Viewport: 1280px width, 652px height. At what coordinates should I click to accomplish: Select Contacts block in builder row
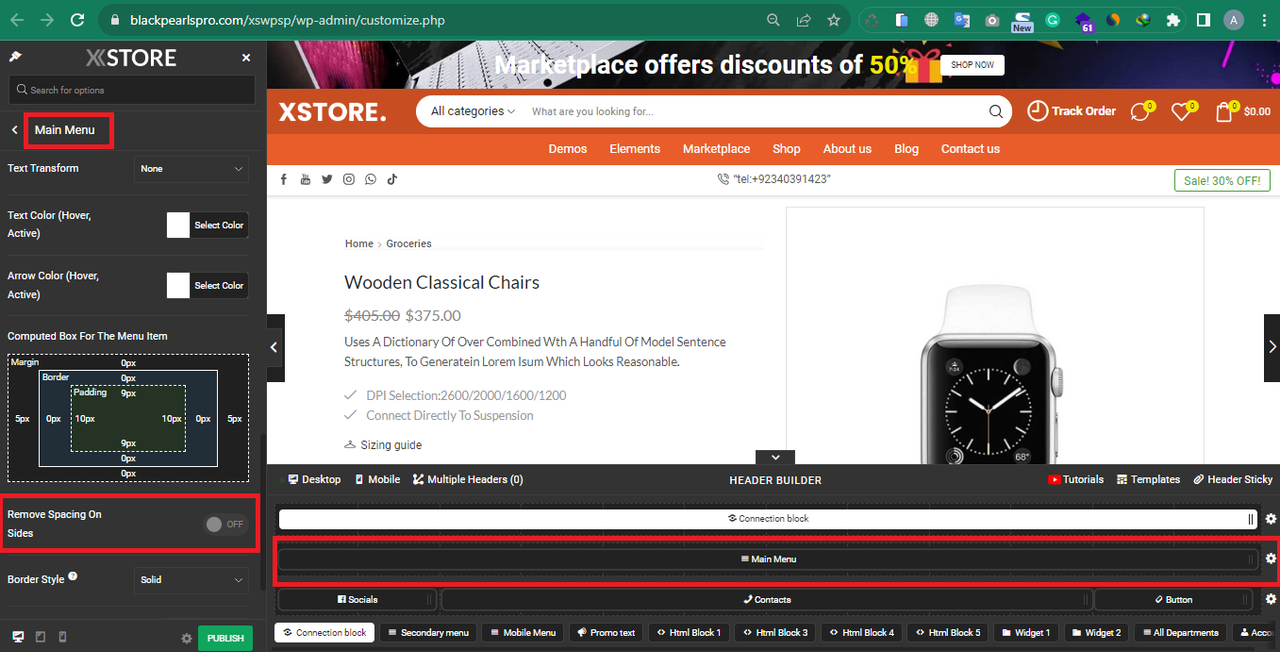(x=767, y=600)
